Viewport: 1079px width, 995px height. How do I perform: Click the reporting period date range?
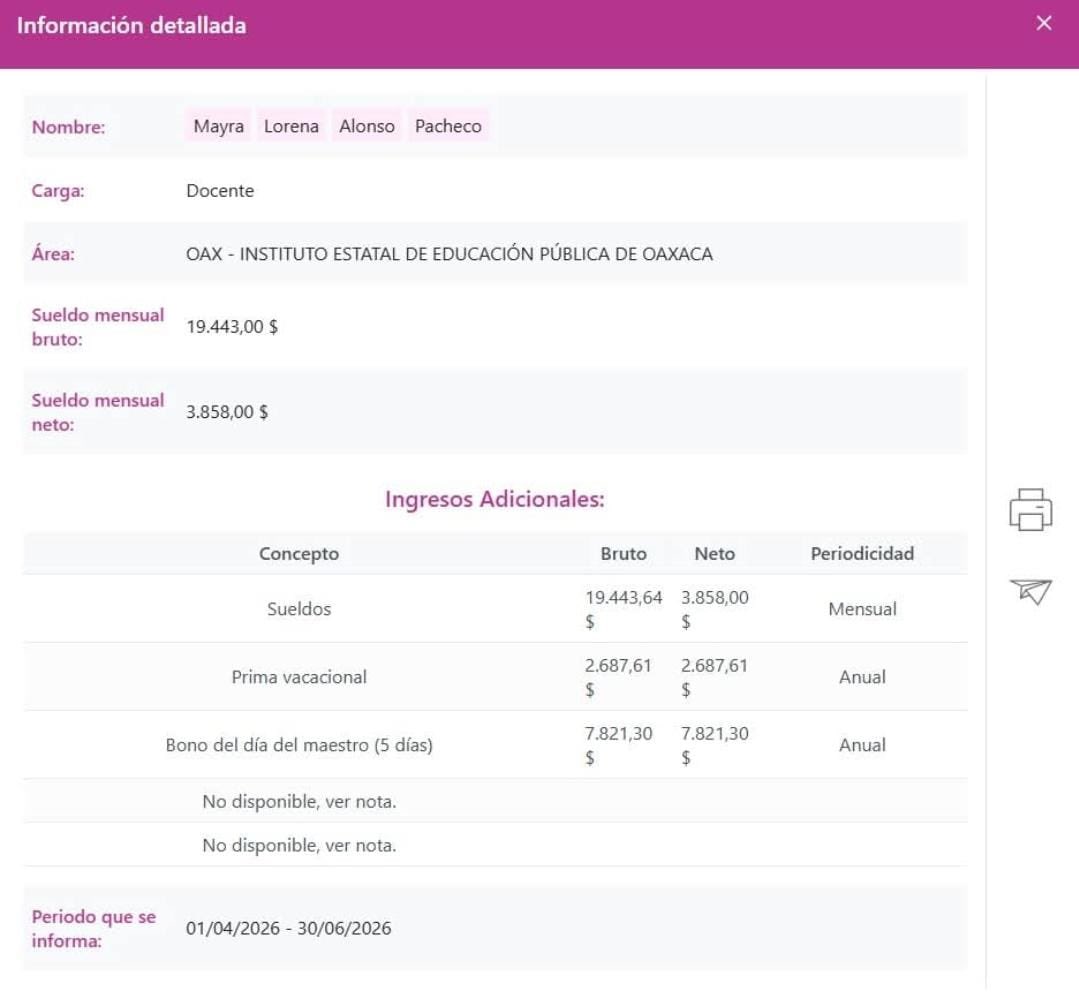(288, 928)
